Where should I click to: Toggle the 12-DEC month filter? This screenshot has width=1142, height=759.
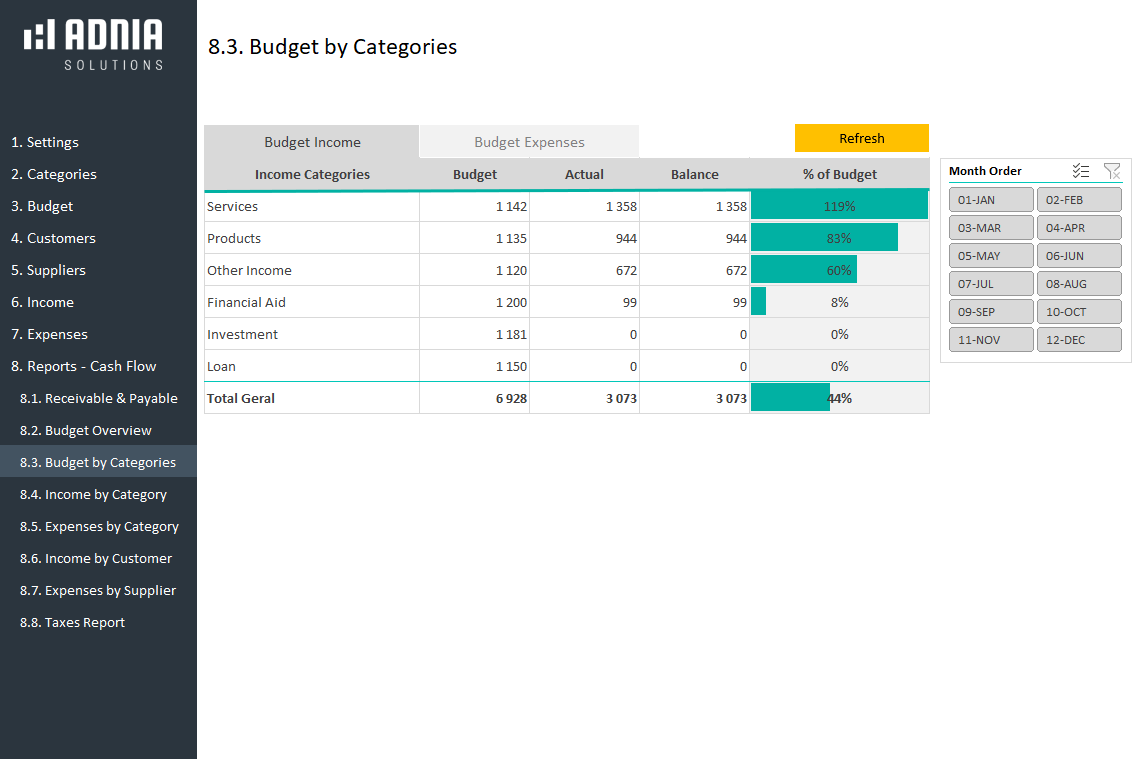click(1078, 340)
